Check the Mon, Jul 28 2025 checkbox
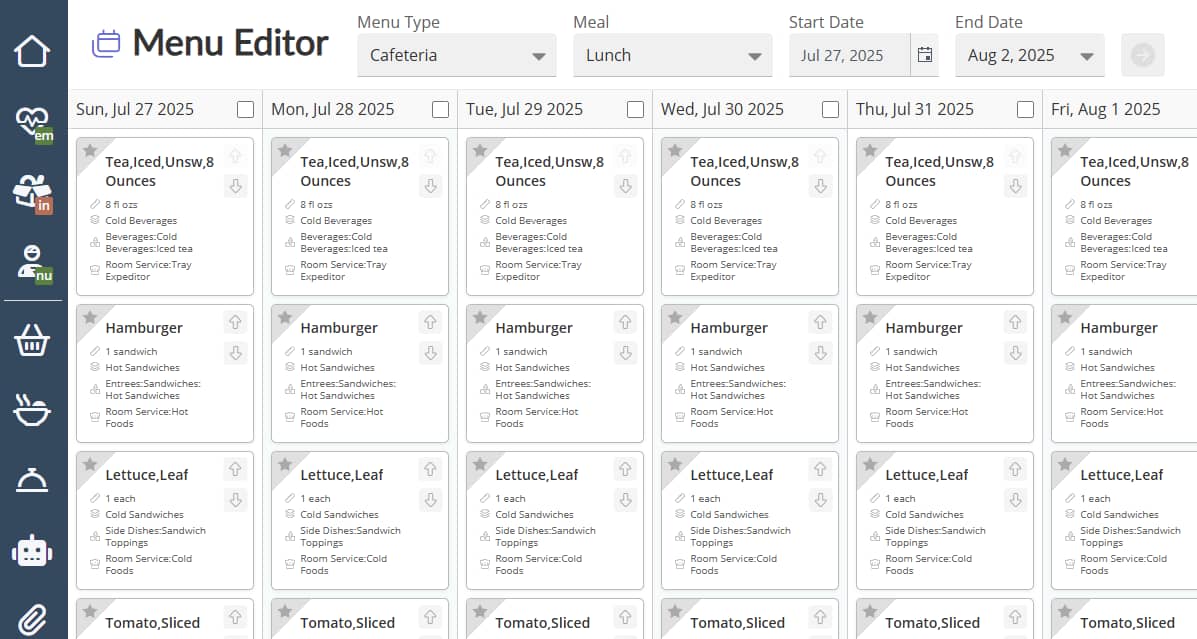The image size is (1197, 639). (440, 110)
